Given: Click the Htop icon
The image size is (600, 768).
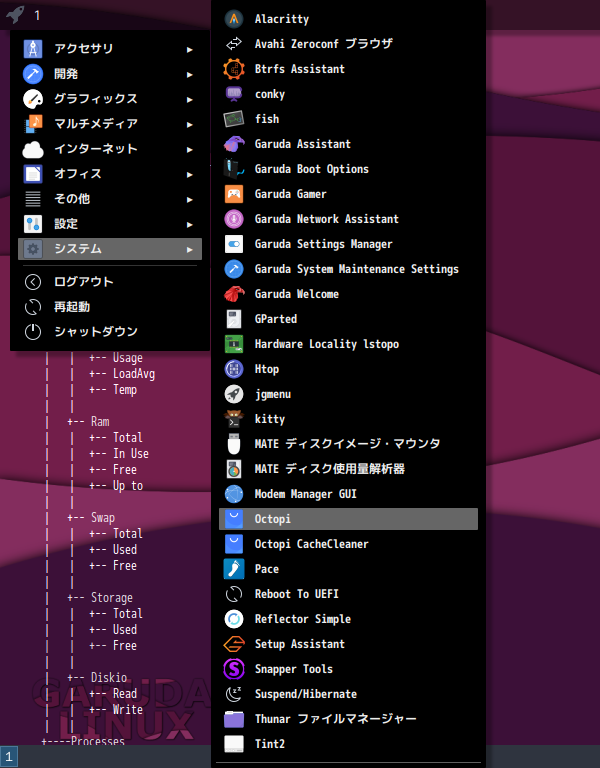Looking at the screenshot, I should (x=234, y=369).
